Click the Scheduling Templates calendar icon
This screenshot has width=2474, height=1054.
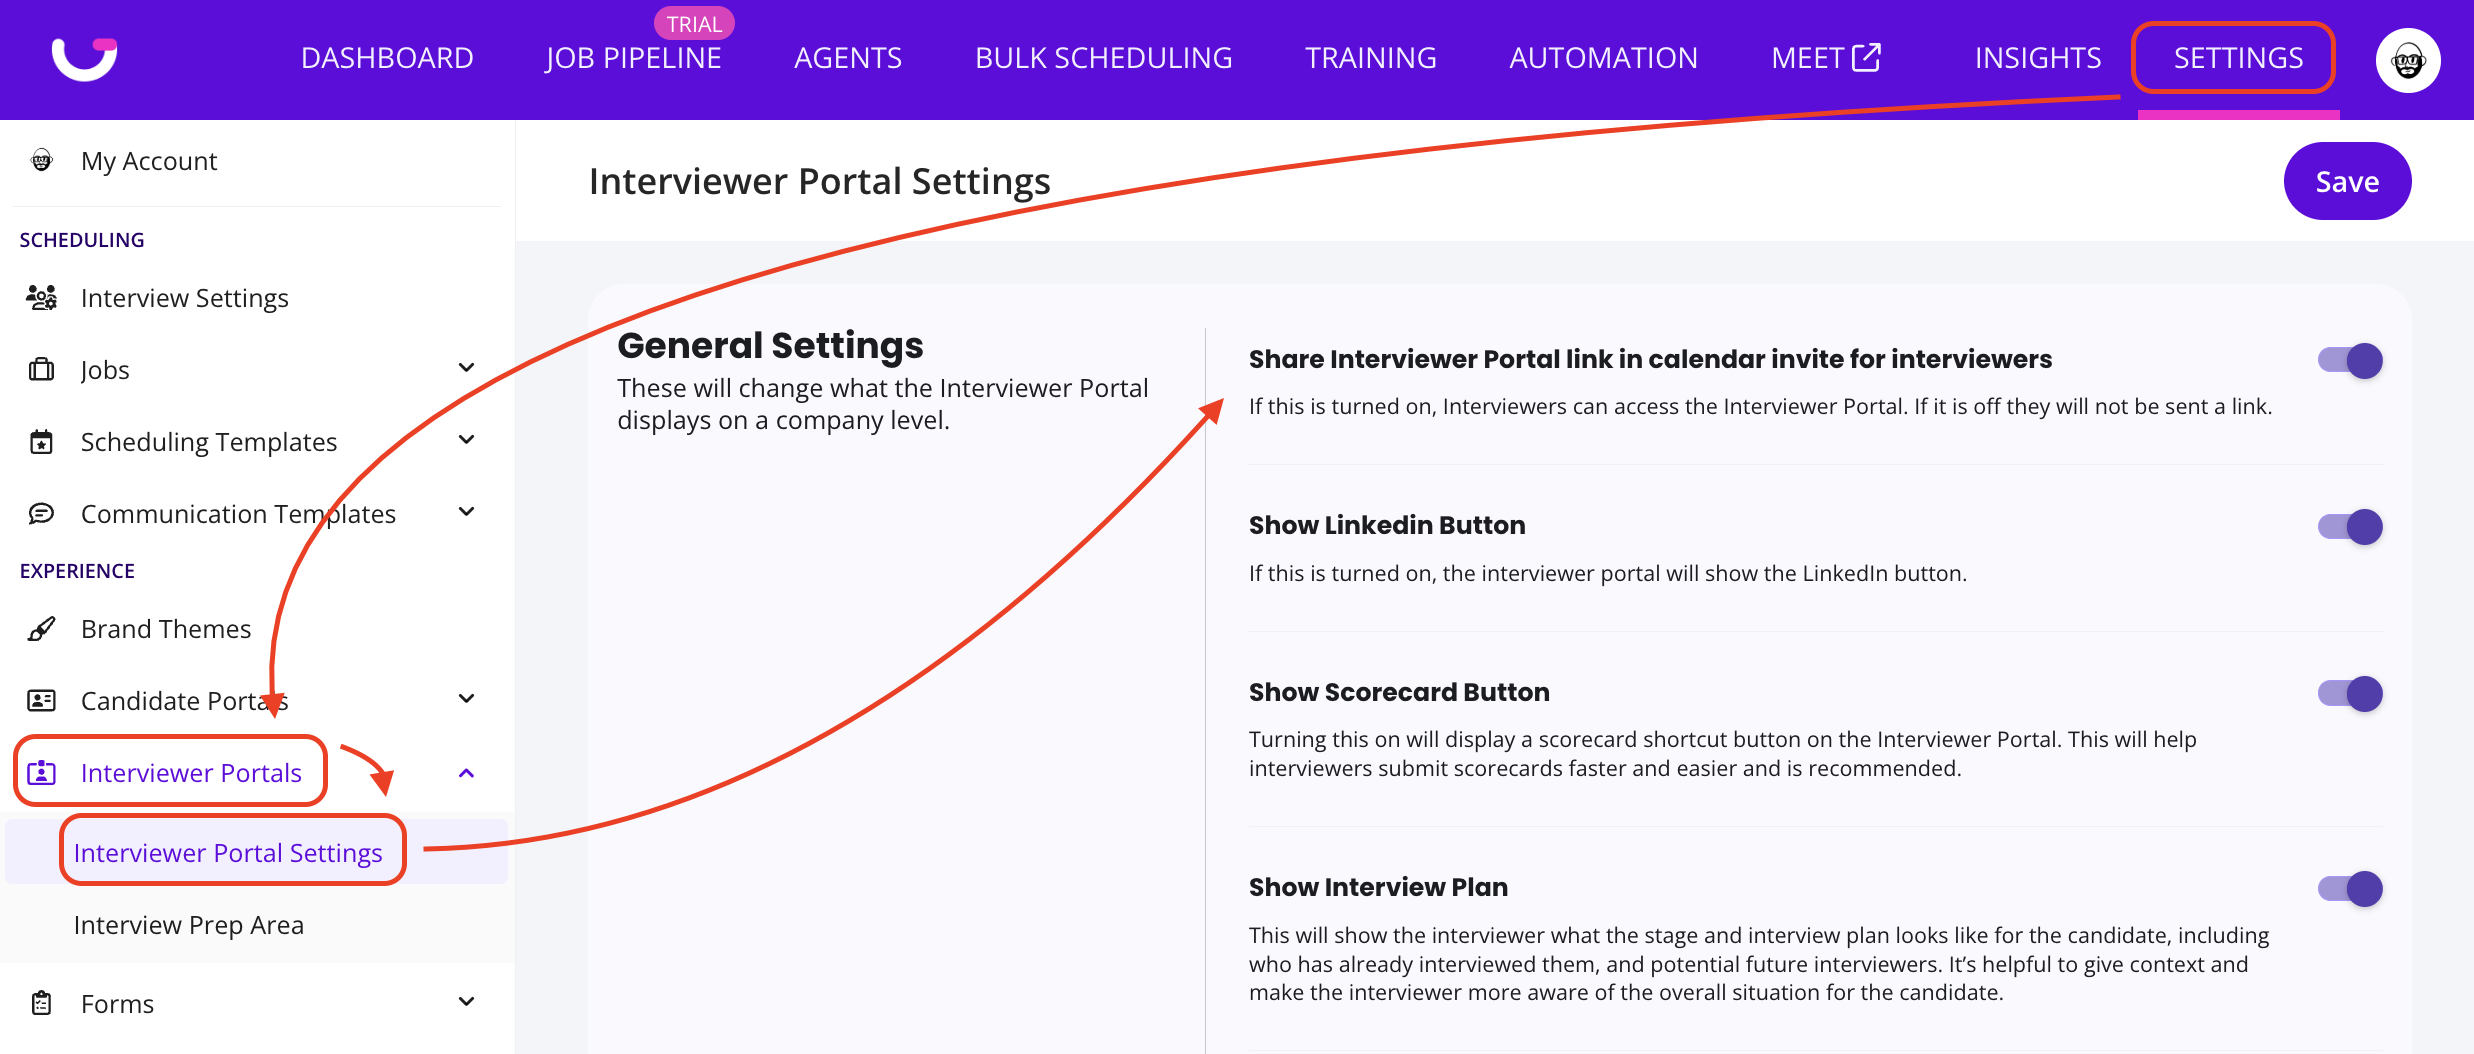point(41,442)
